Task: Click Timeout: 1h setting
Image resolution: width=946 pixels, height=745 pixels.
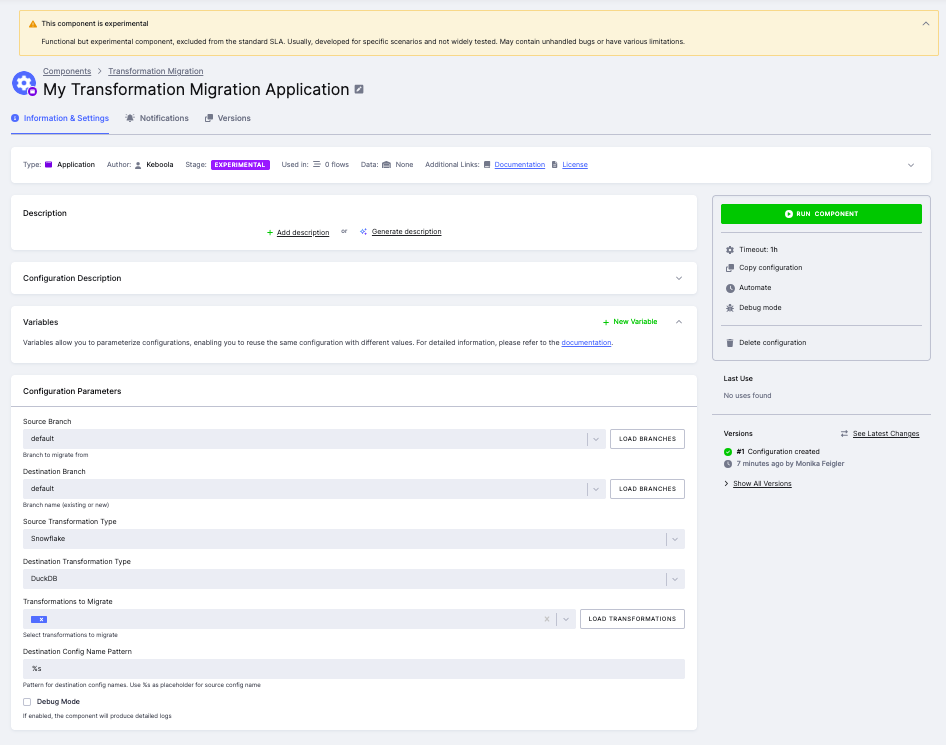Action: [758, 250]
